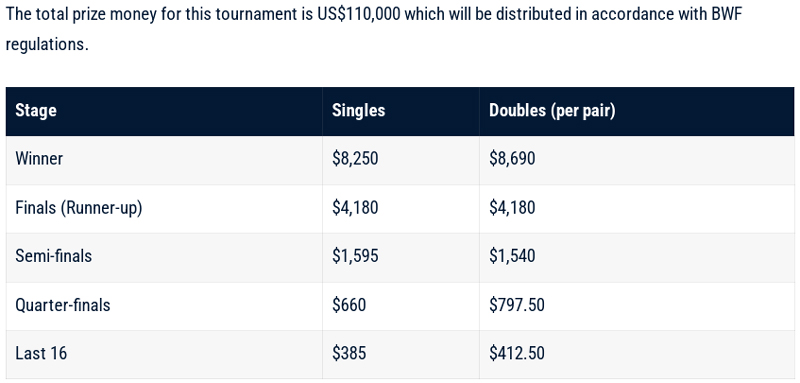
Task: Click the $385 Last 16 singles amount
Action: point(349,353)
